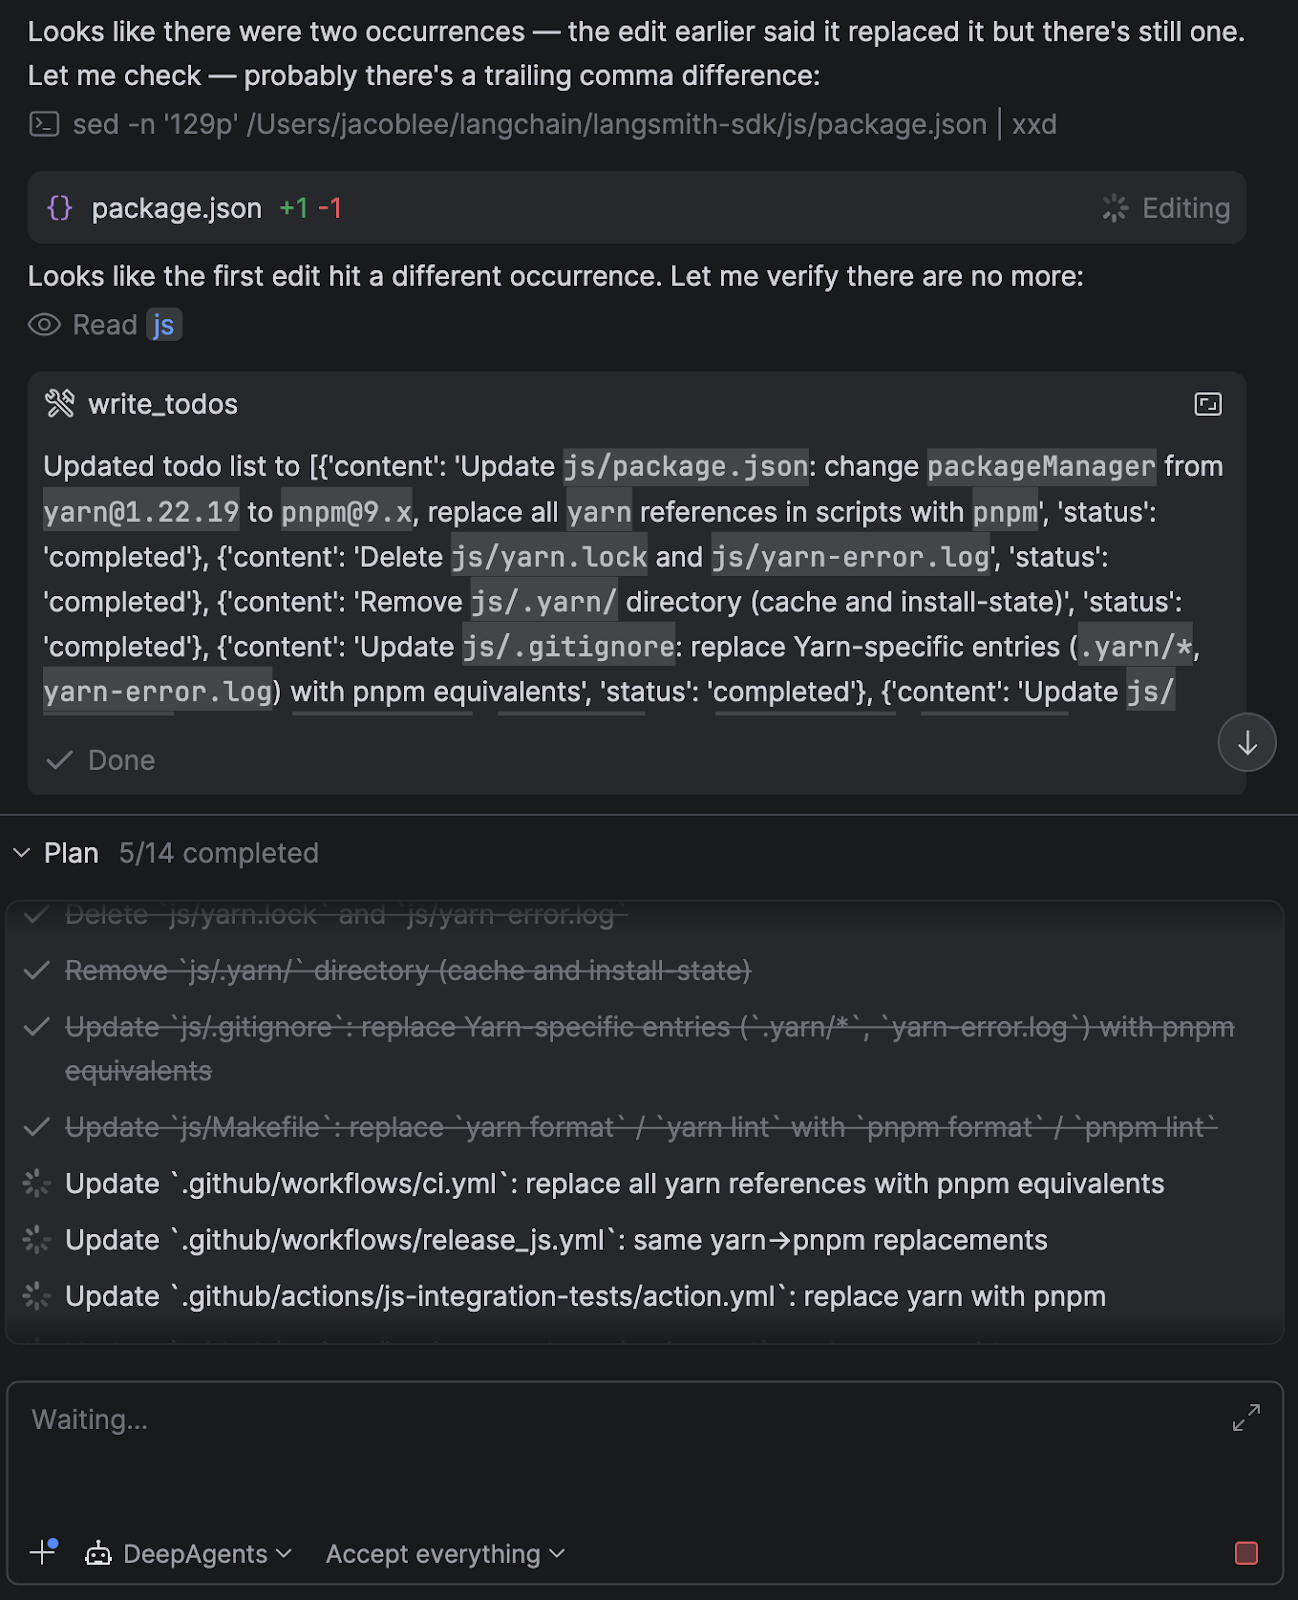The image size is (1298, 1600).
Task: Click the write_todos tools icon
Action: [x=60, y=404]
